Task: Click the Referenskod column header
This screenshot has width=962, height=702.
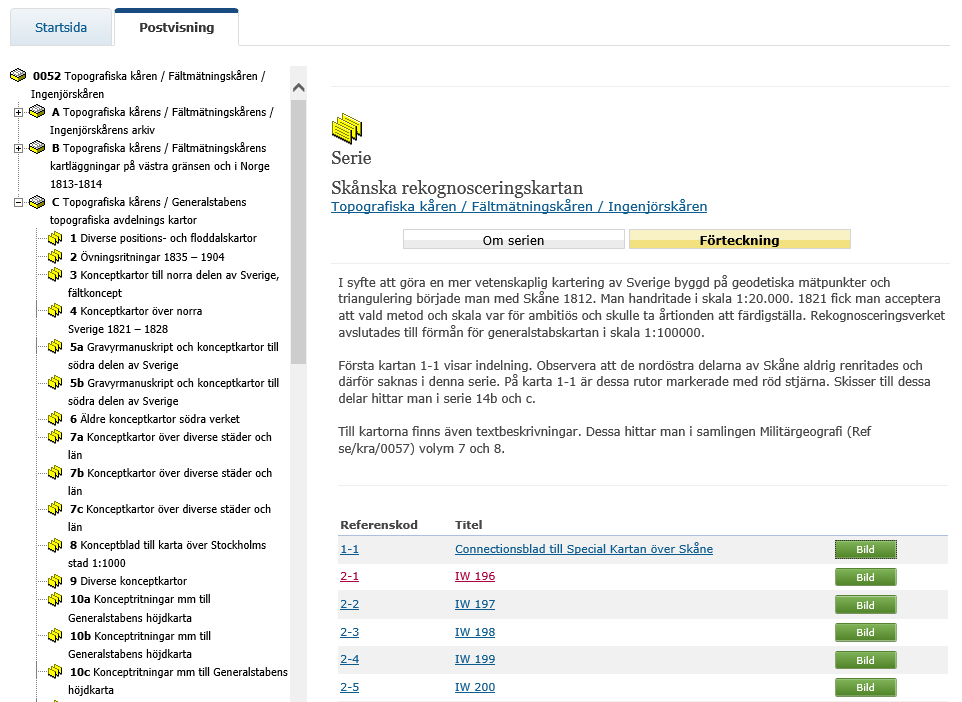Action: 379,525
